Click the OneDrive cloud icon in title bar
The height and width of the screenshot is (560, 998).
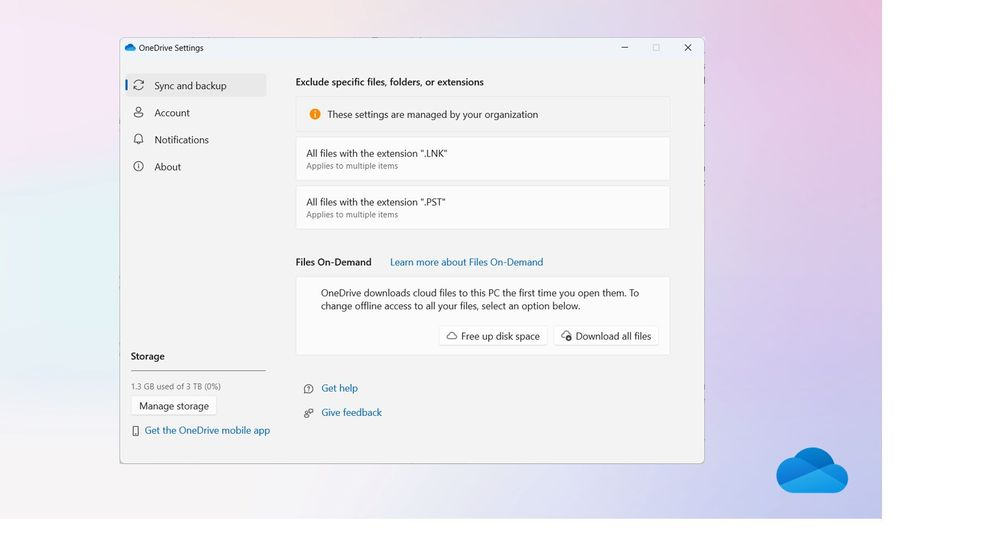(130, 48)
